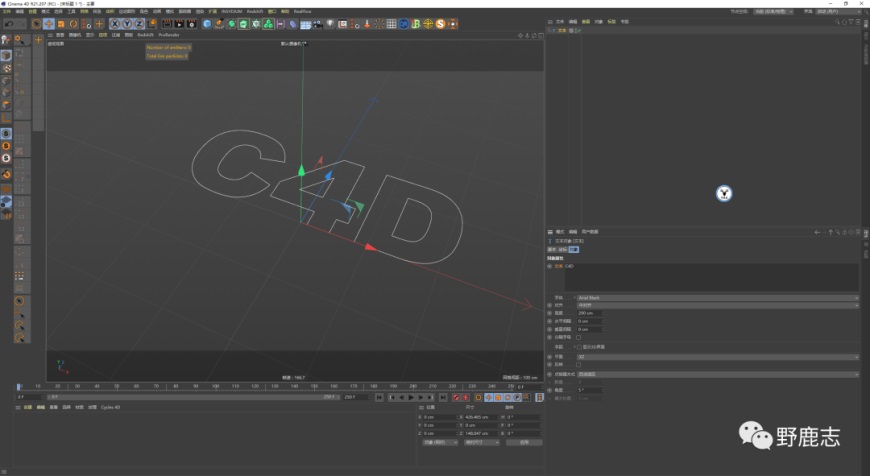Activate the Rotate tool icon
This screenshot has height=476, width=870.
[73, 24]
